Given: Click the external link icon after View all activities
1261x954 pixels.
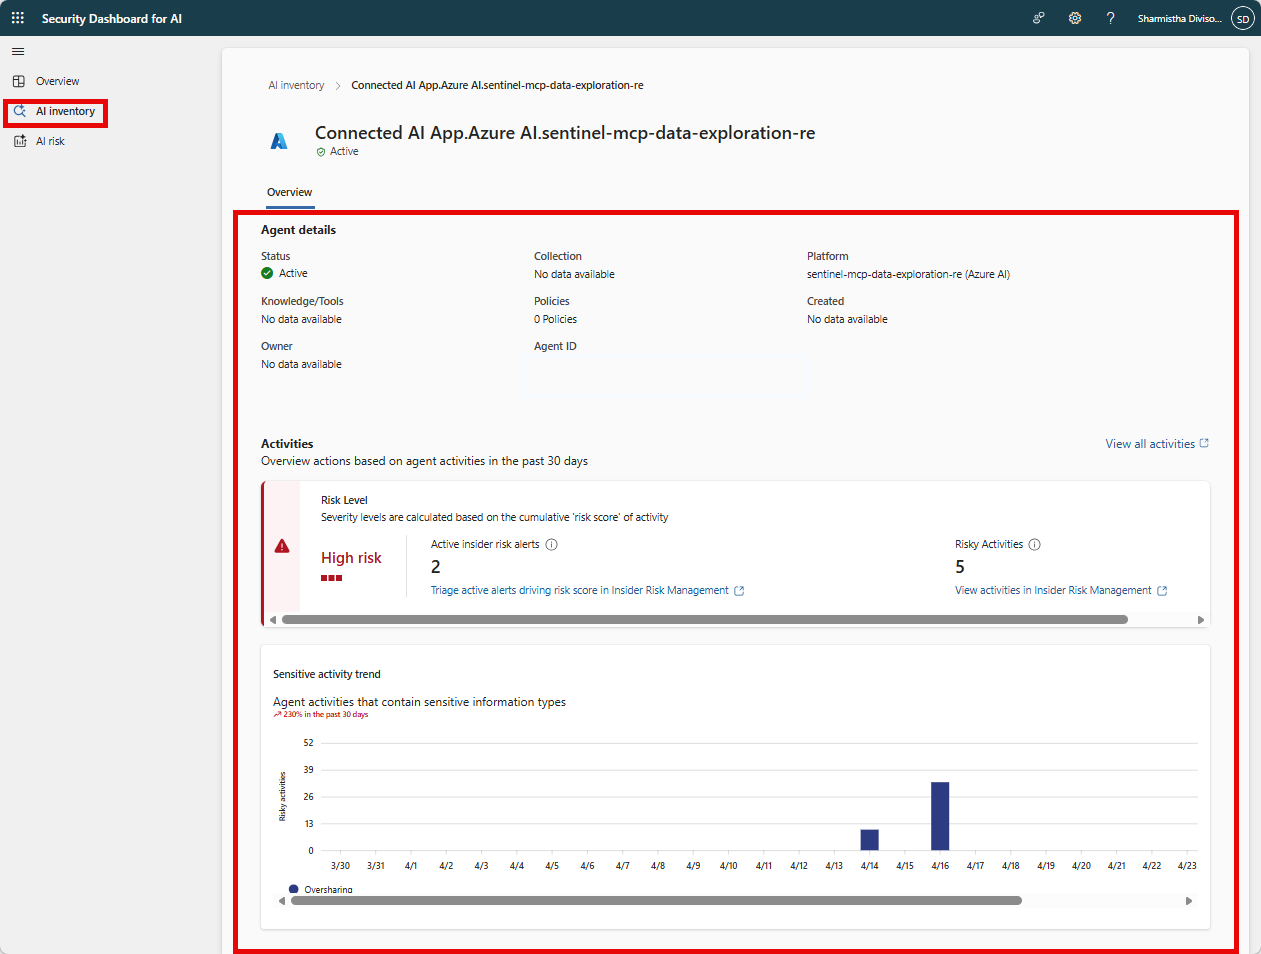Looking at the screenshot, I should pos(1204,443).
